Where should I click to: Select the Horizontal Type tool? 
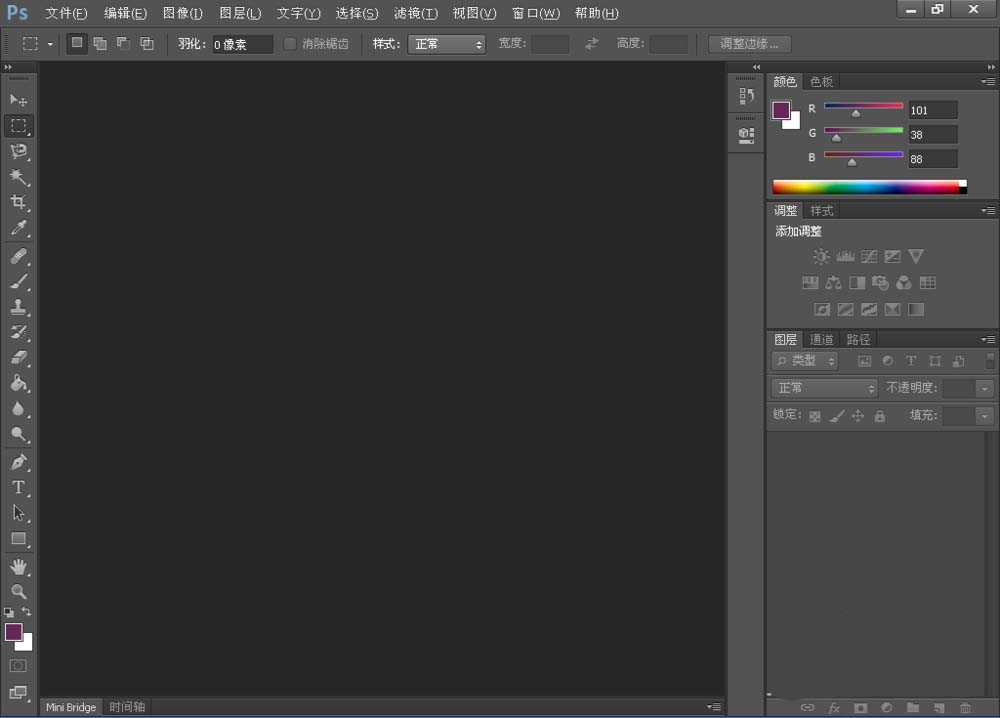coord(18,488)
